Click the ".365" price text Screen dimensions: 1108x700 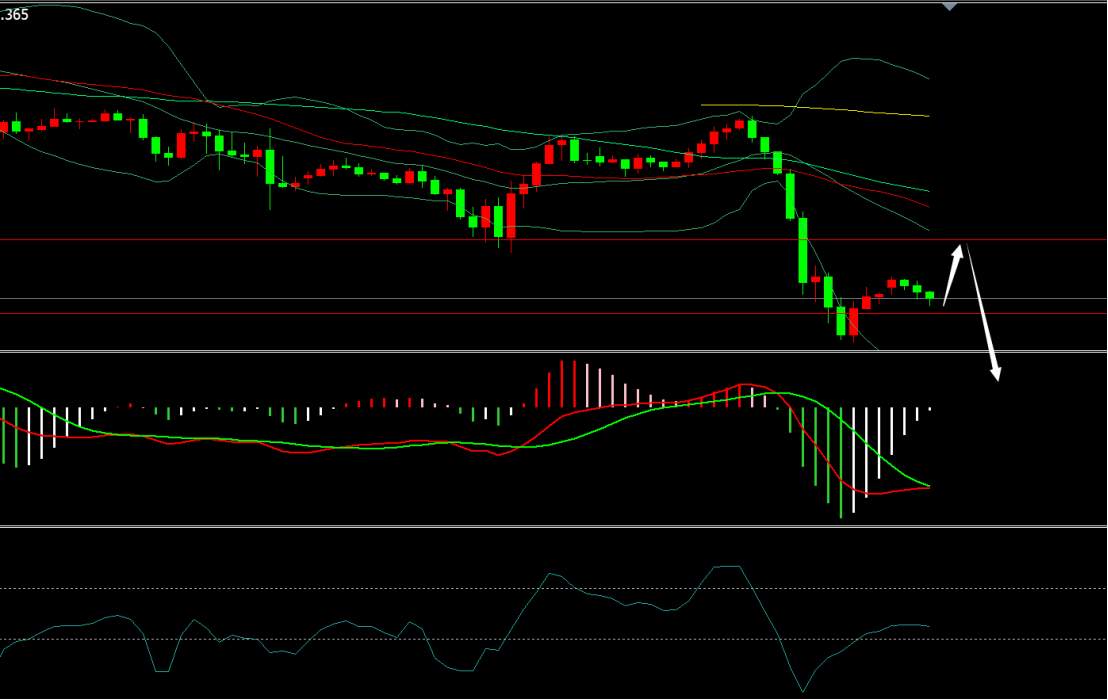(x=14, y=15)
